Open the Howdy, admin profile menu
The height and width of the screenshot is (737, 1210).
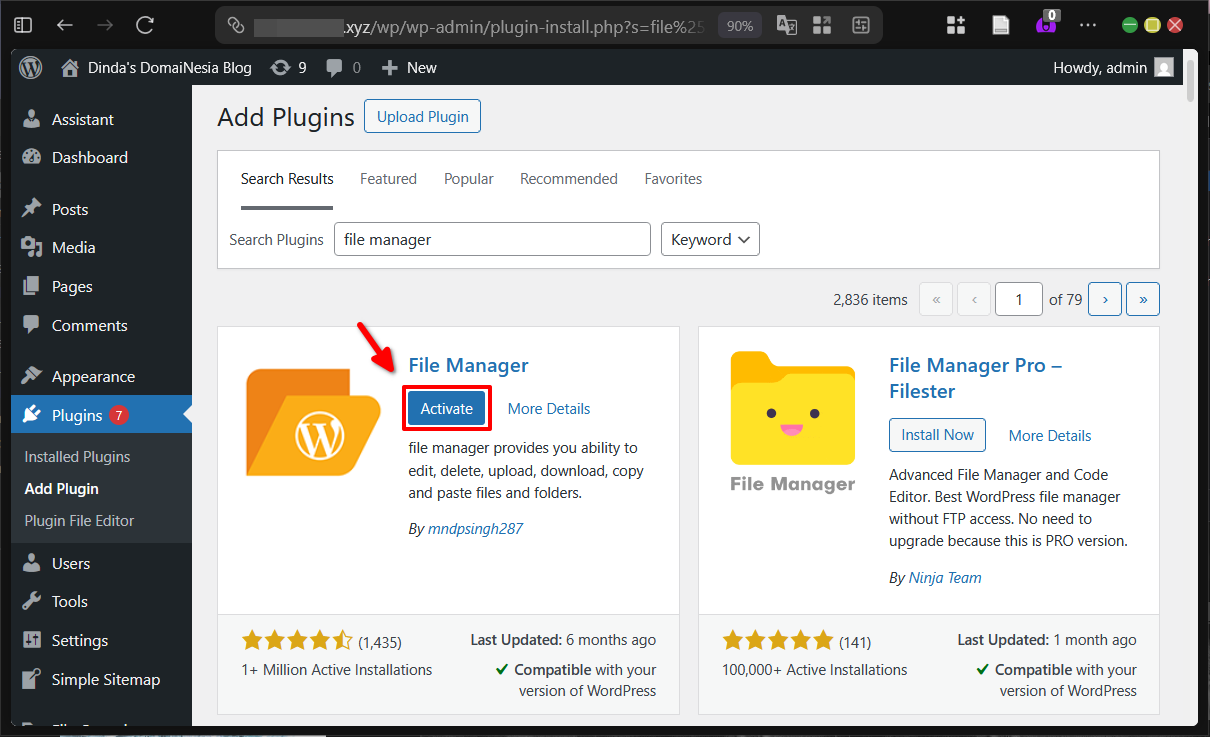(1113, 67)
